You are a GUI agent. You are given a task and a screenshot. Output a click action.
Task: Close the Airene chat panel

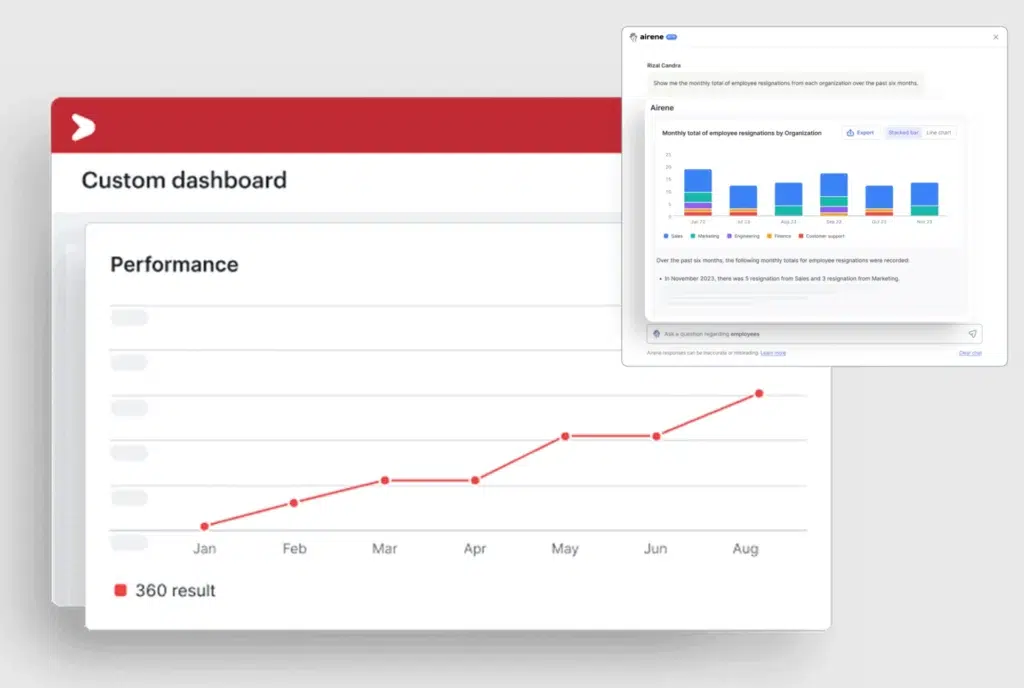click(x=996, y=37)
